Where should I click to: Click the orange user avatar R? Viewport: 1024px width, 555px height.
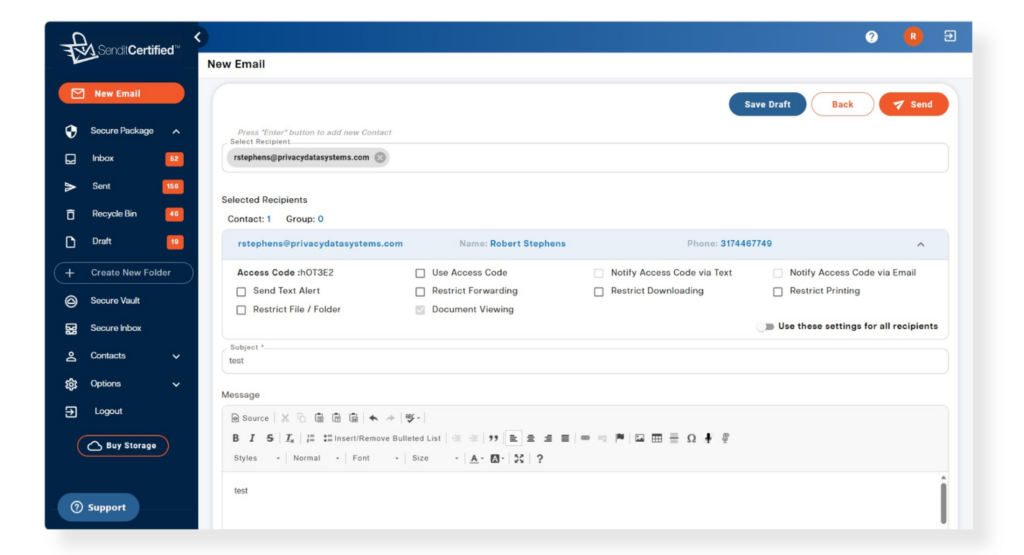click(913, 37)
